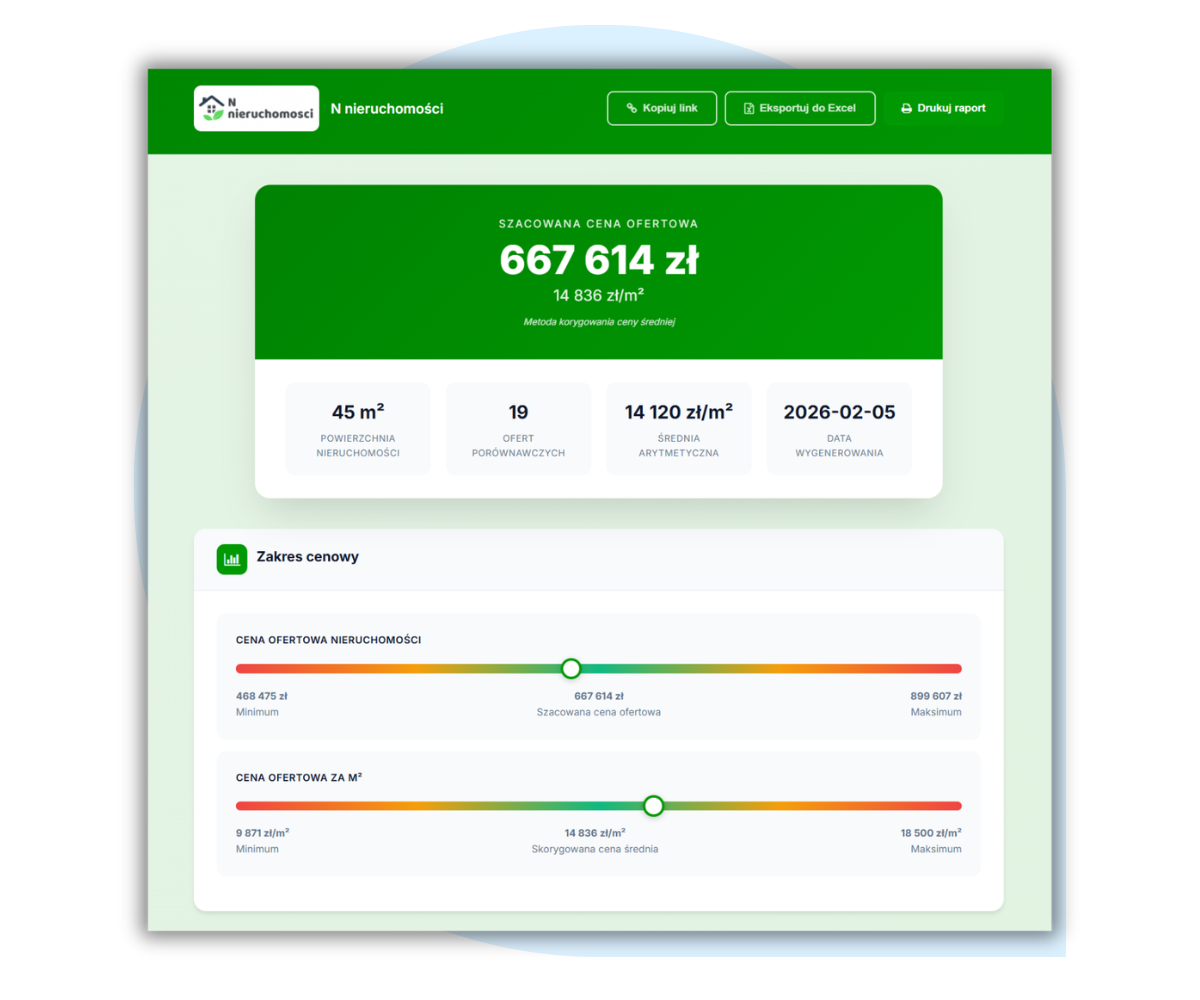Click the chain link icon in Kopiuj link
1200x1000 pixels.
[631, 108]
